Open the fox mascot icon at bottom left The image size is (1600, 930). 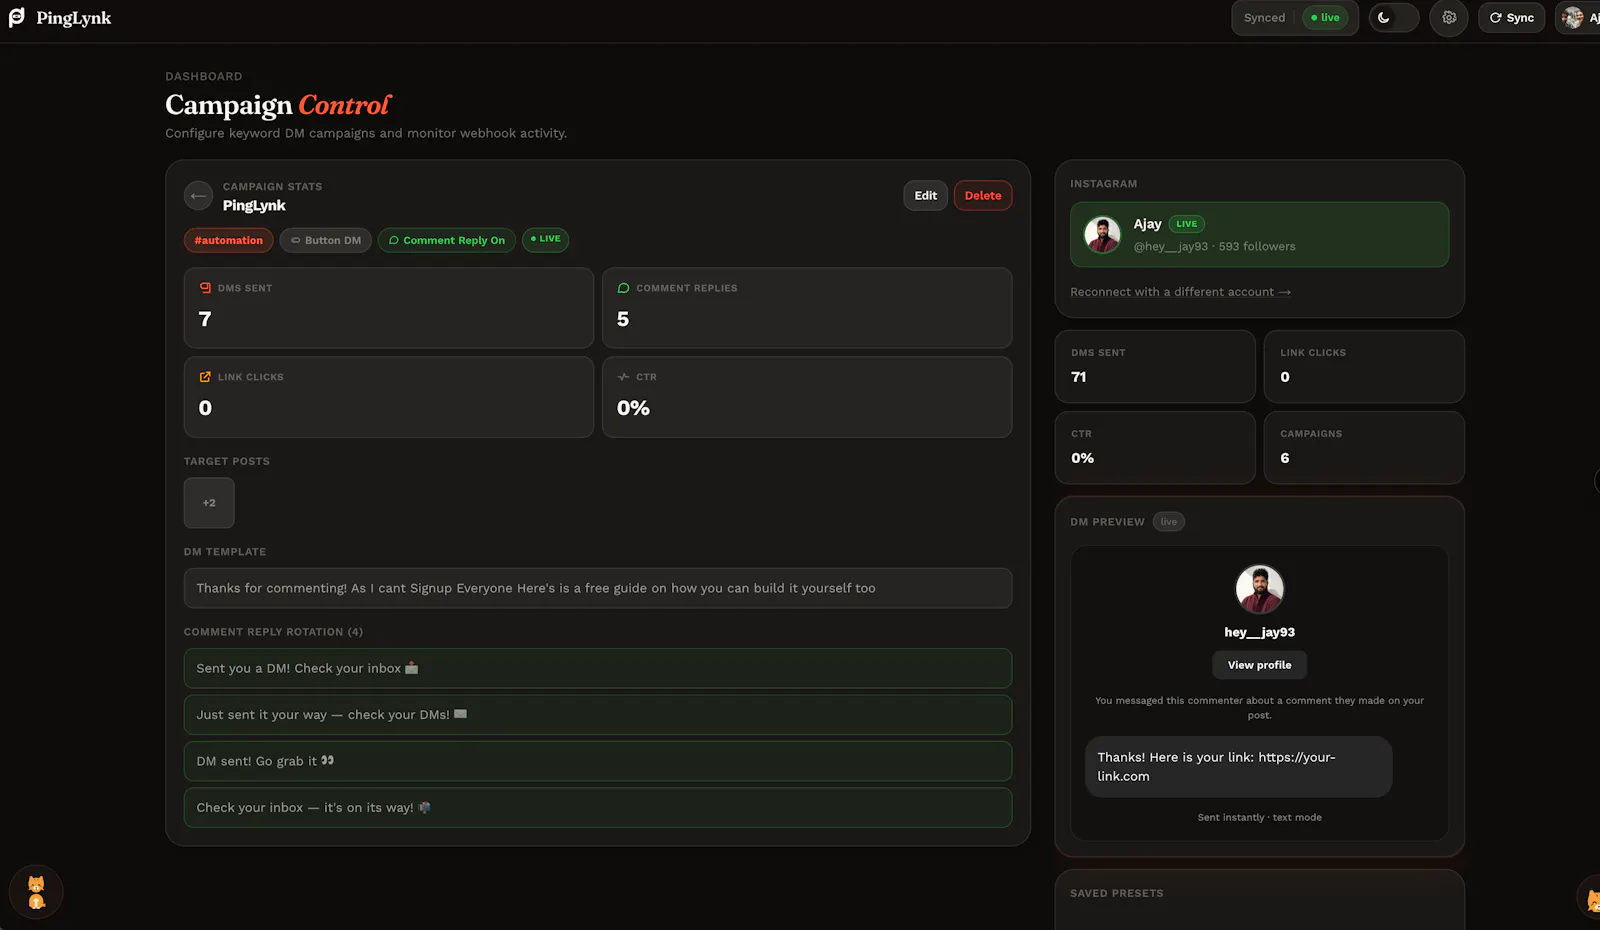pyautogui.click(x=36, y=892)
